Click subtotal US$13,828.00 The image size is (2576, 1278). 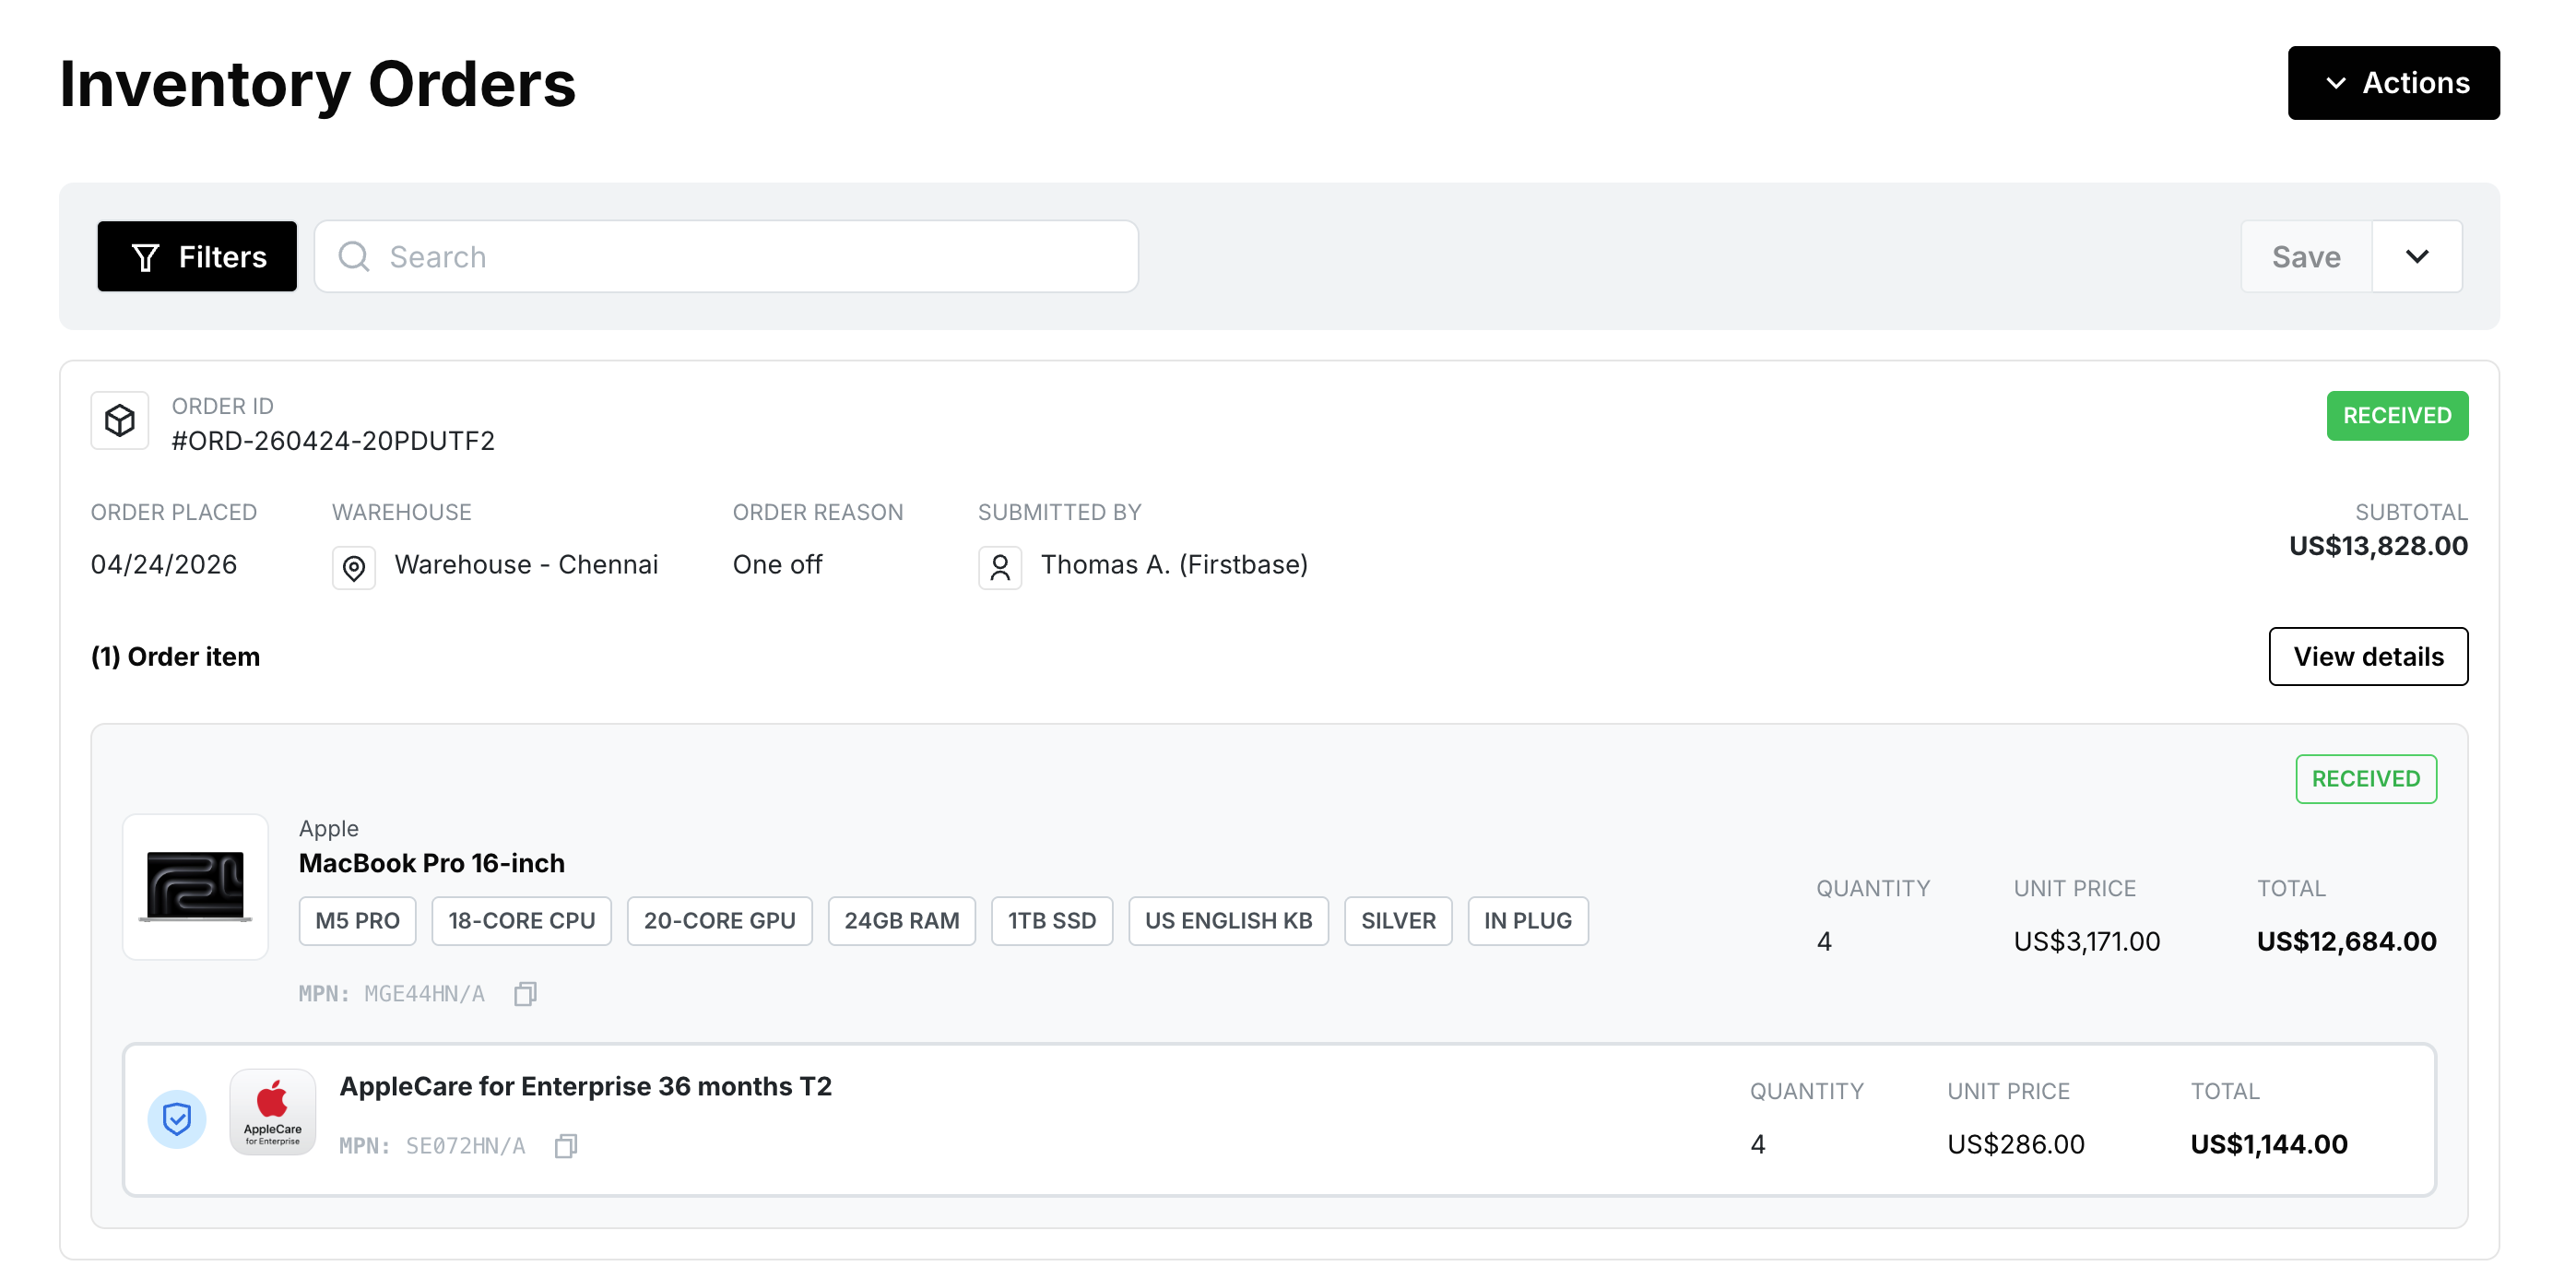pos(2378,546)
